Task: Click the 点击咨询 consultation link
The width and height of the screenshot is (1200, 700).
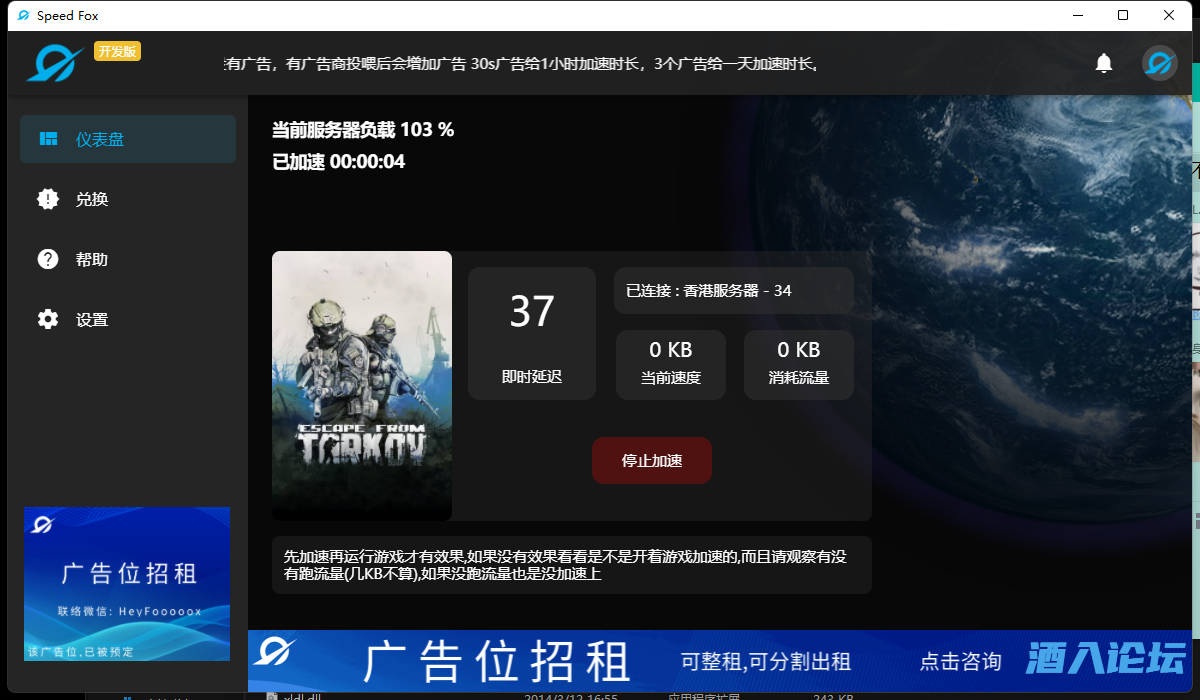Action: (x=960, y=661)
